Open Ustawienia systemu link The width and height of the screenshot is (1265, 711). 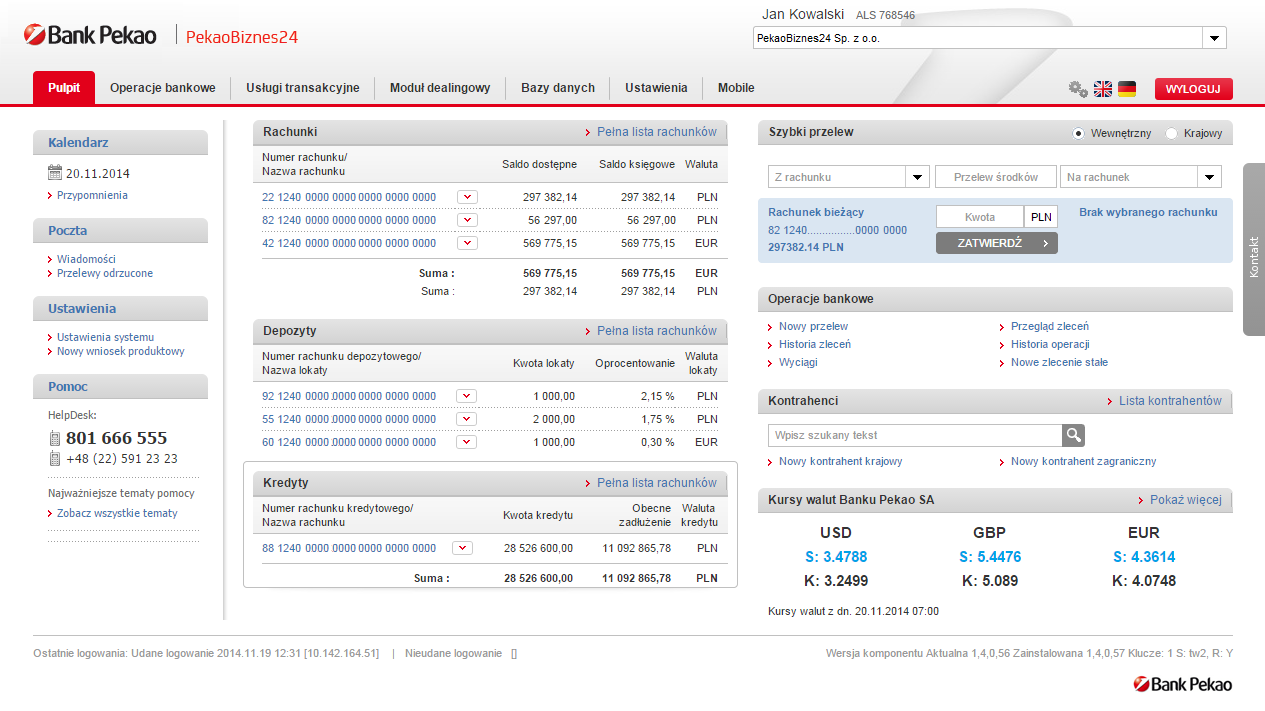tap(106, 337)
